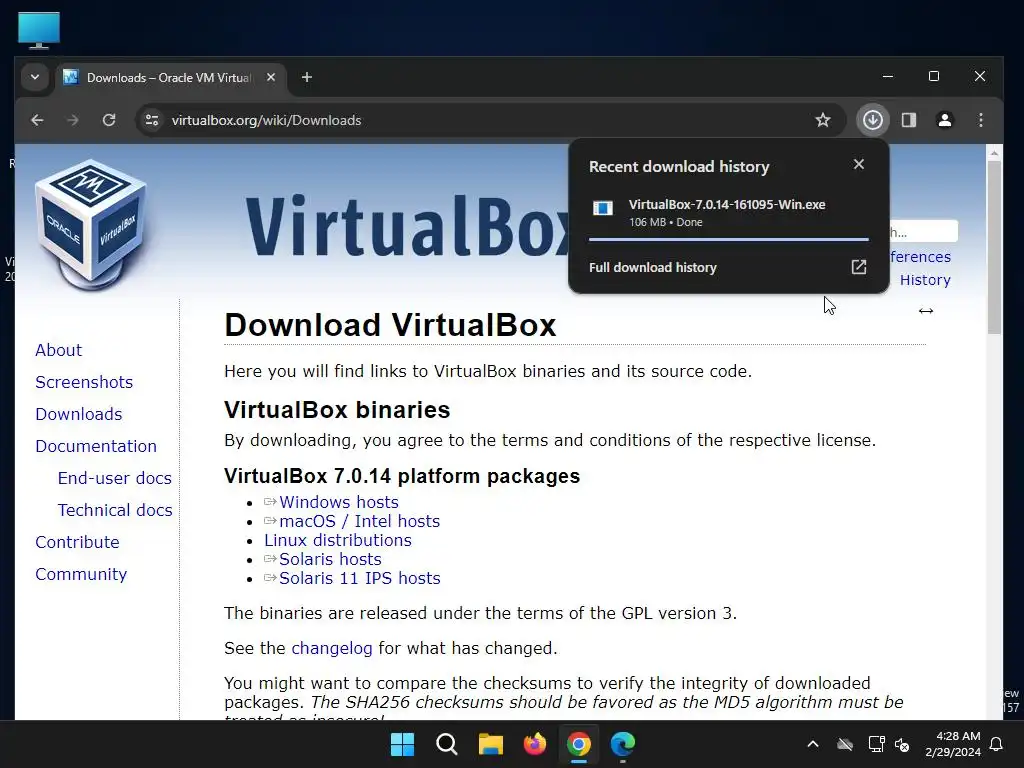Image resolution: width=1024 pixels, height=768 pixels.
Task: Click Full download history
Action: [x=652, y=267]
